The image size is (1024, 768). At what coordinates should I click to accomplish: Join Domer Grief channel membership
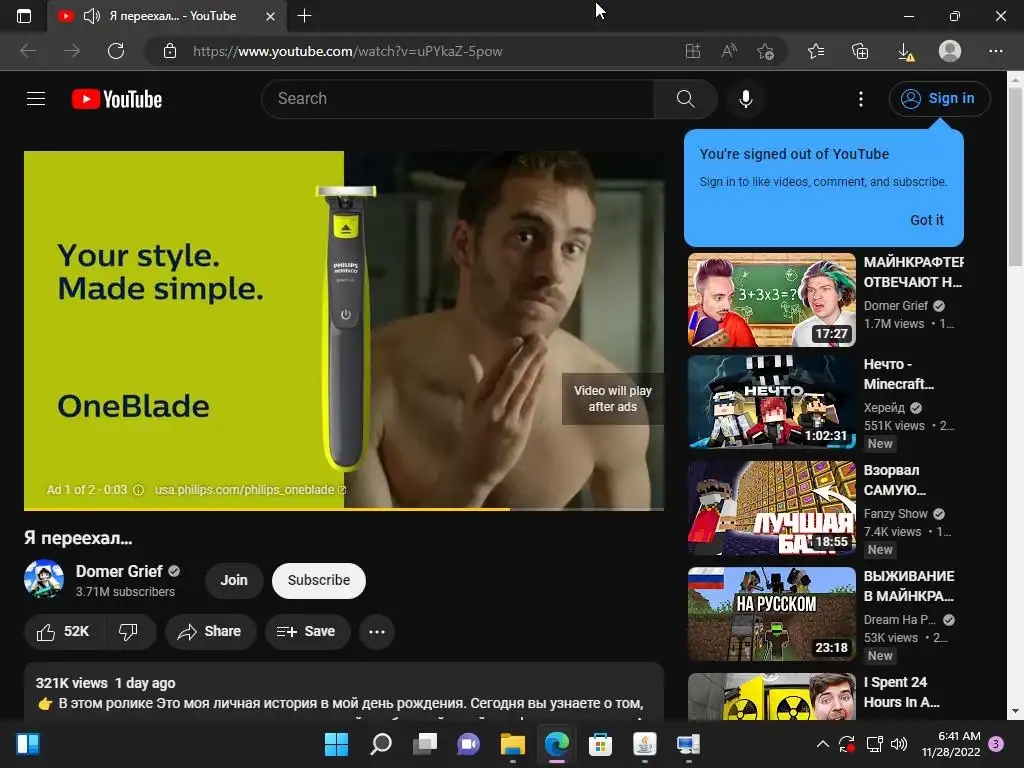(234, 580)
